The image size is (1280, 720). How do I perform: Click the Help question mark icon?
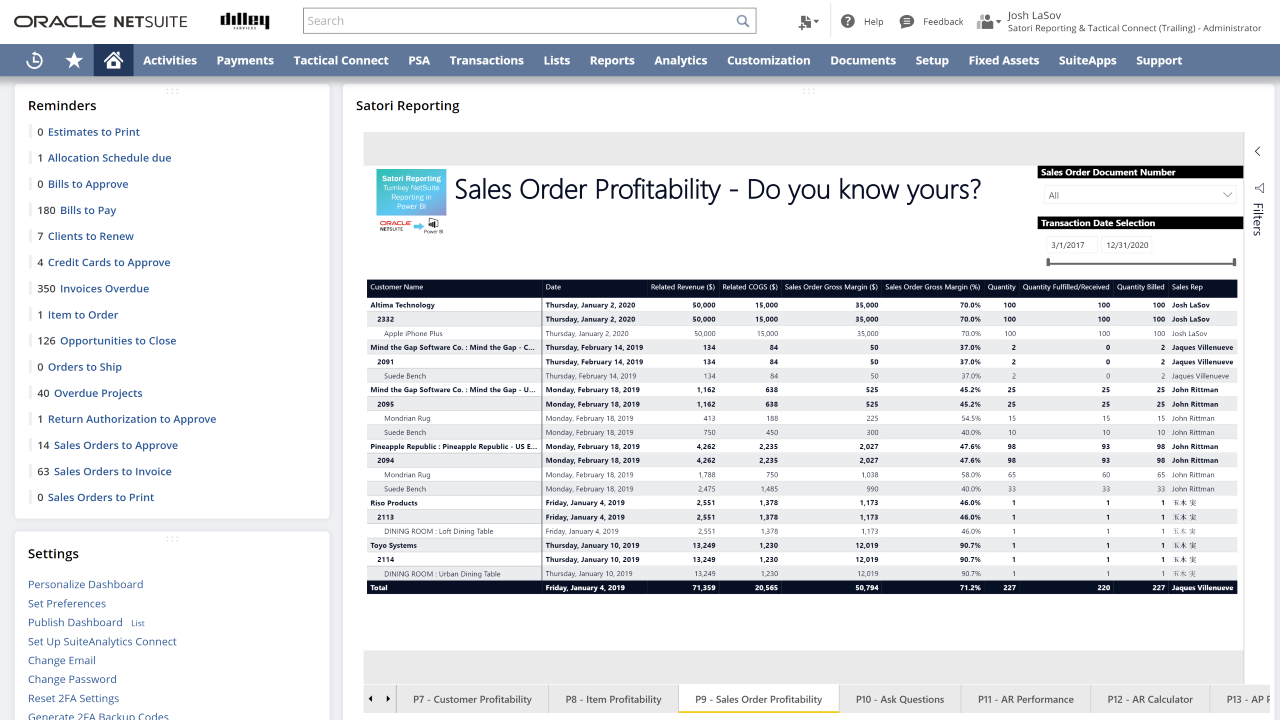tap(848, 21)
